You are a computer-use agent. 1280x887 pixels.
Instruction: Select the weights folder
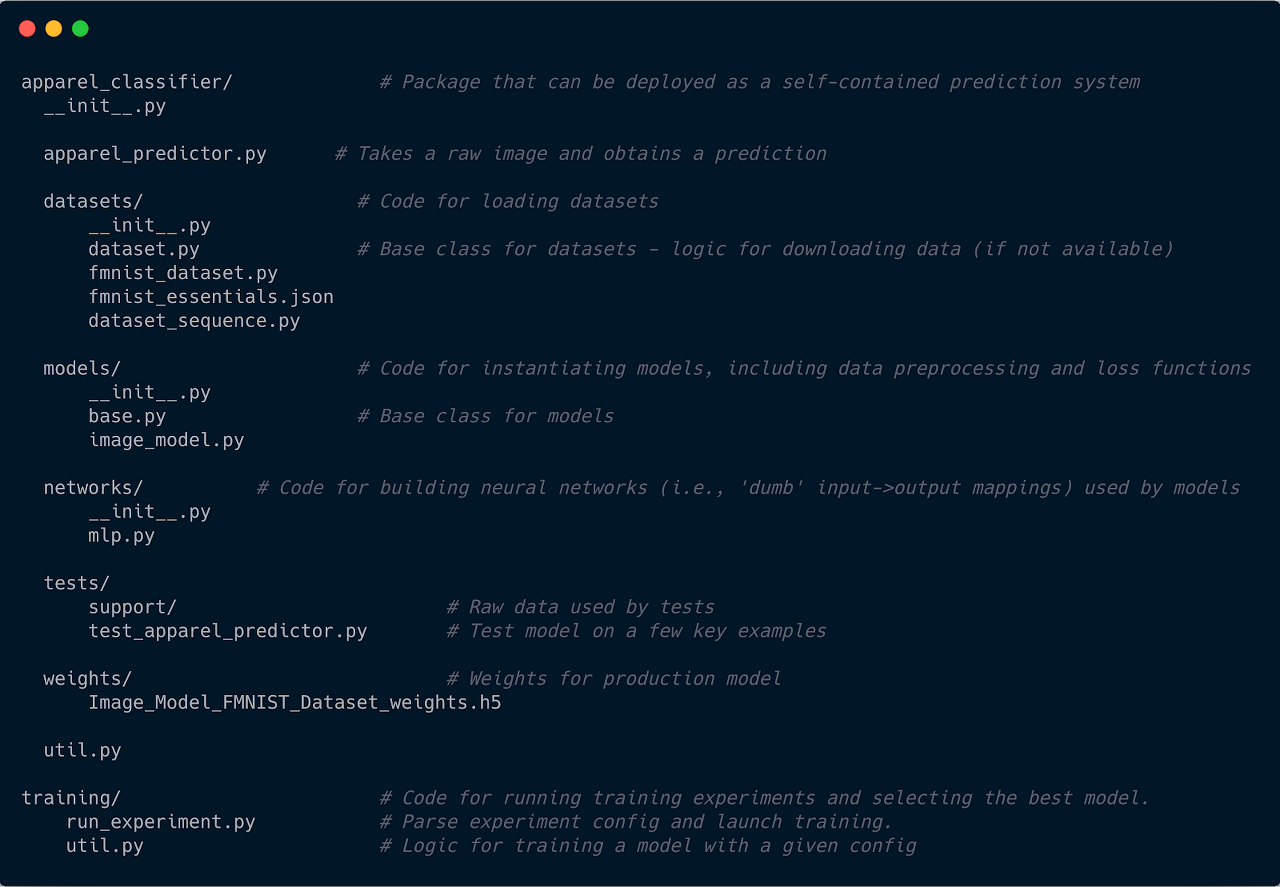[x=87, y=678]
